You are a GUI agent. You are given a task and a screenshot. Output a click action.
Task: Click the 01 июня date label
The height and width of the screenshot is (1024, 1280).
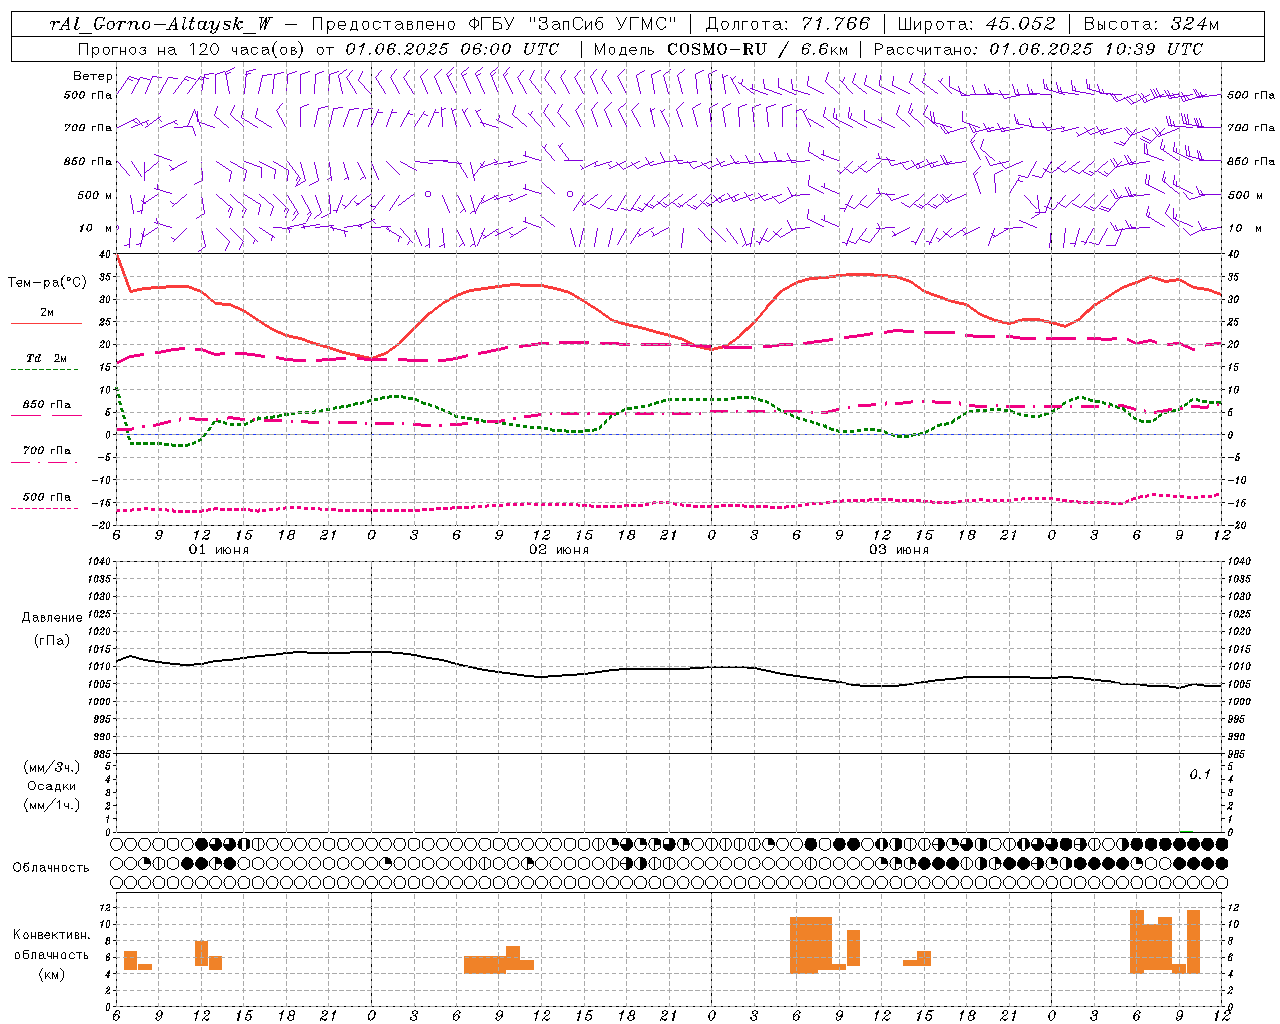coord(219,550)
